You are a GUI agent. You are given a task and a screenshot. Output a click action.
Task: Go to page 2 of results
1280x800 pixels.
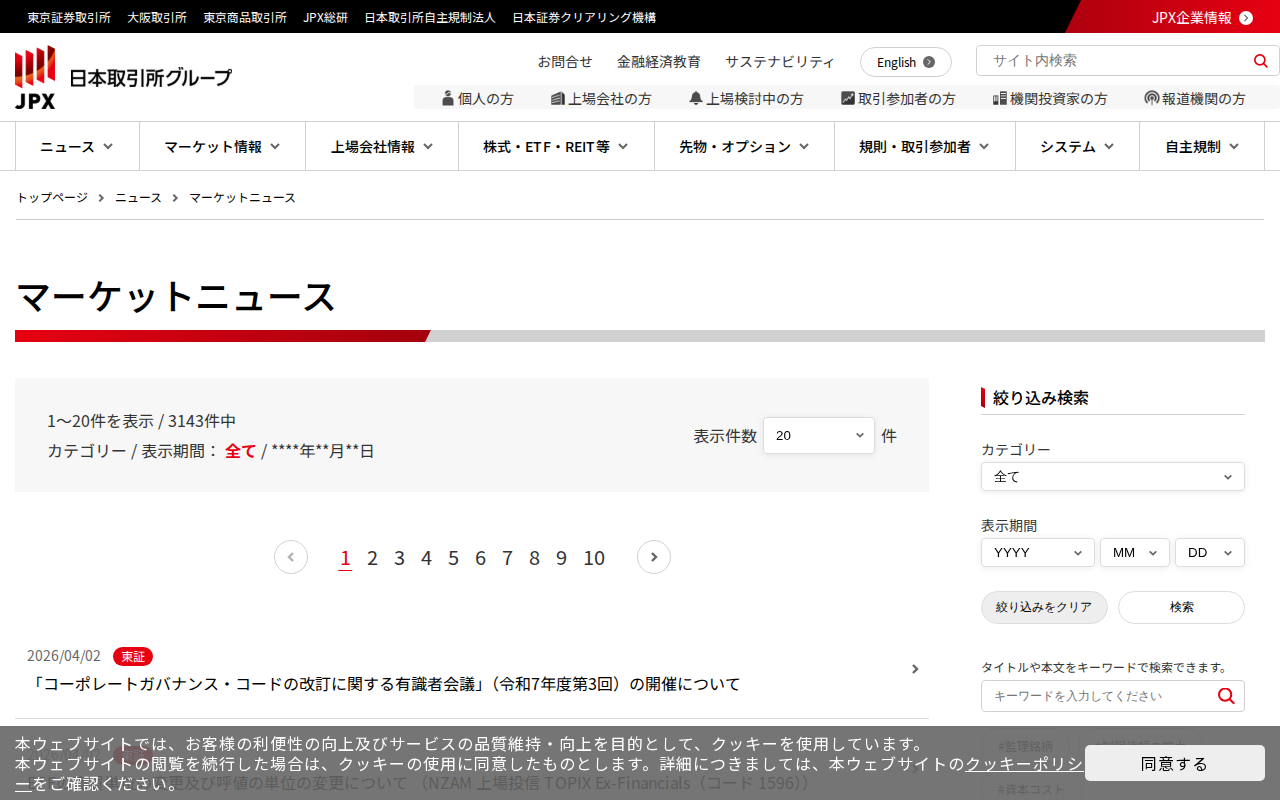point(372,558)
